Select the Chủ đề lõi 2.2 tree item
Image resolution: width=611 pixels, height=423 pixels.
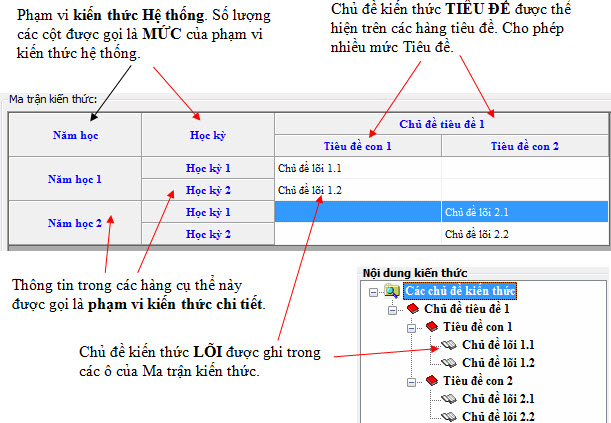click(498, 416)
